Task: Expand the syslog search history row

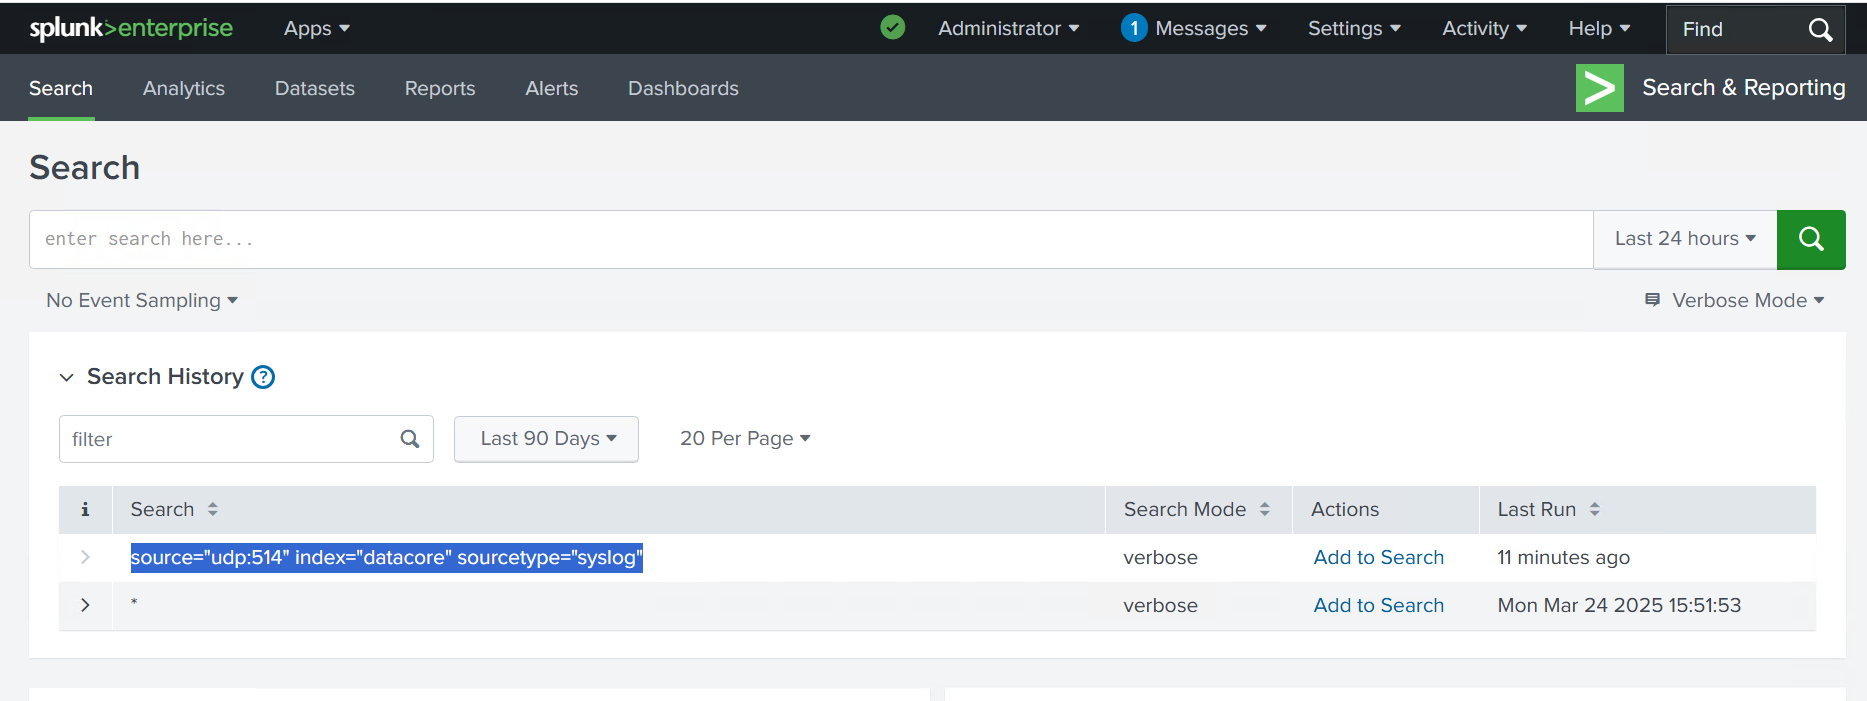Action: tap(85, 557)
